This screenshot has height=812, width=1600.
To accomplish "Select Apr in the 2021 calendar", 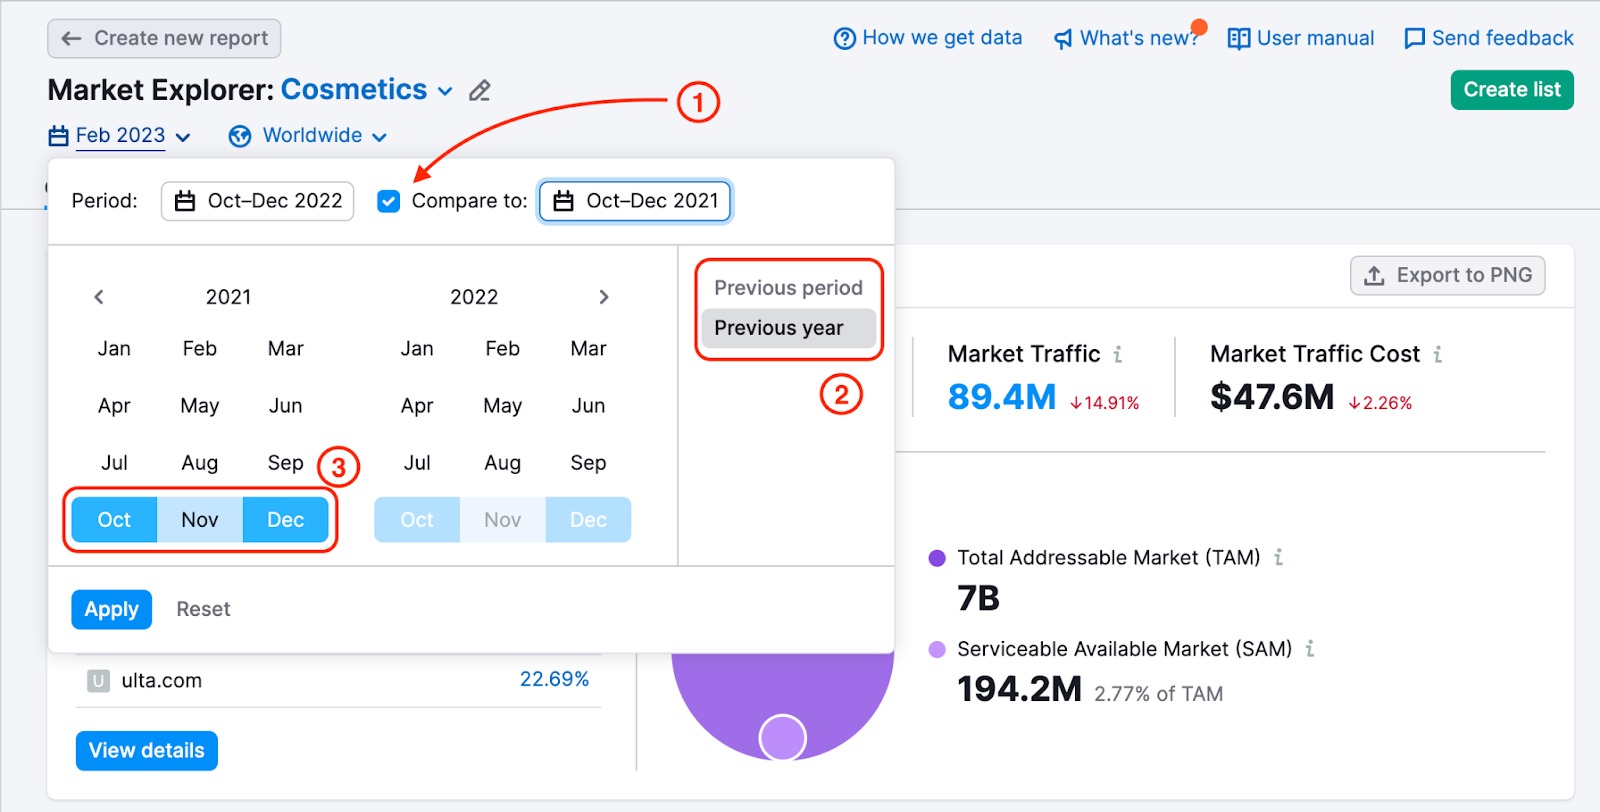I will [x=114, y=406].
